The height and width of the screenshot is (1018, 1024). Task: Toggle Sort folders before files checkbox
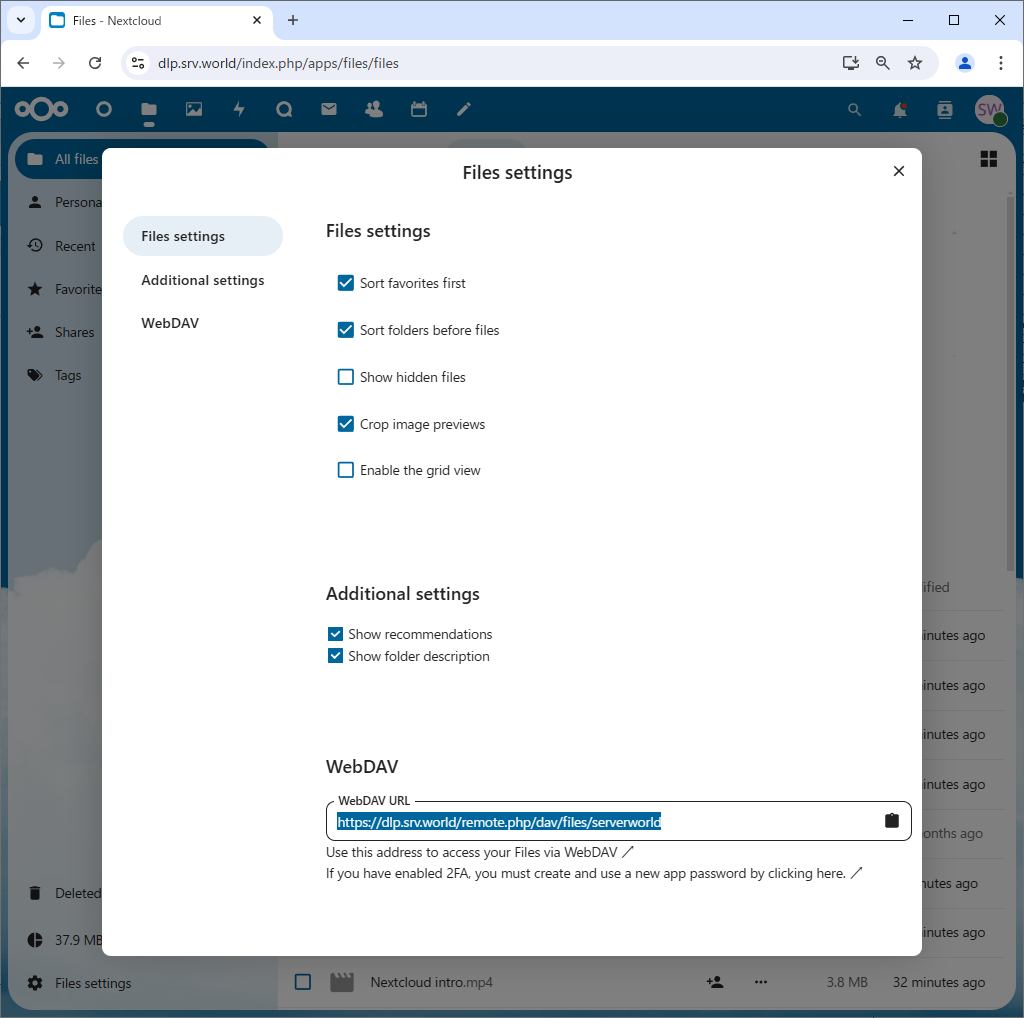coord(345,330)
